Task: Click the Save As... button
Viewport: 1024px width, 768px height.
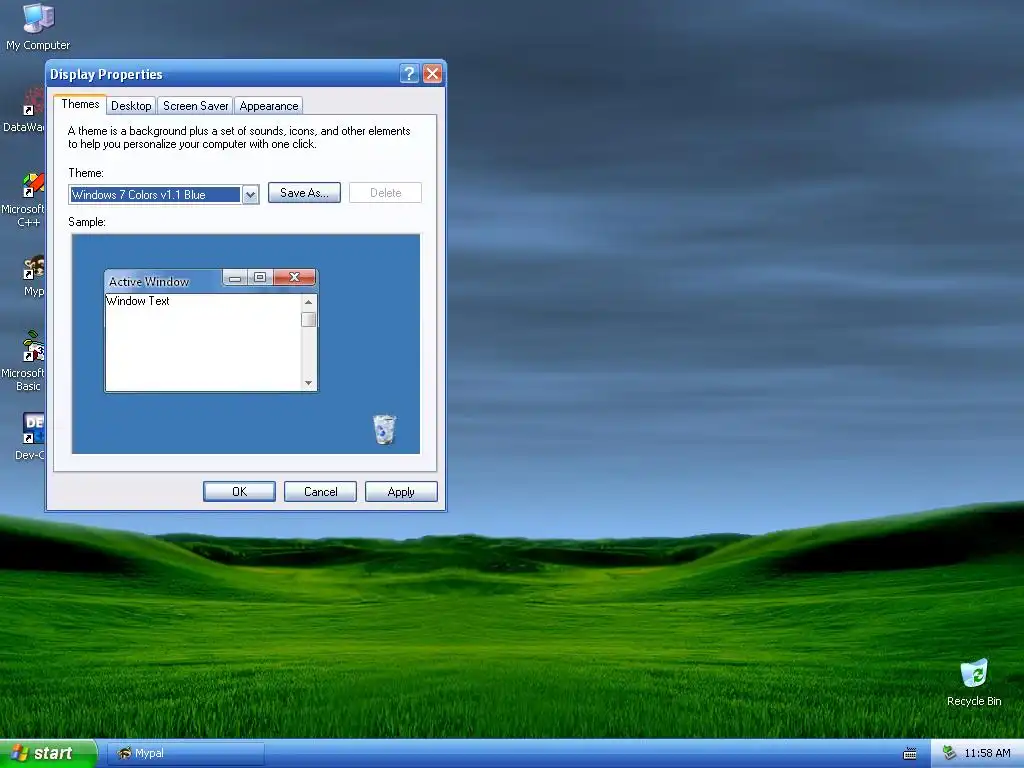Action: point(304,193)
